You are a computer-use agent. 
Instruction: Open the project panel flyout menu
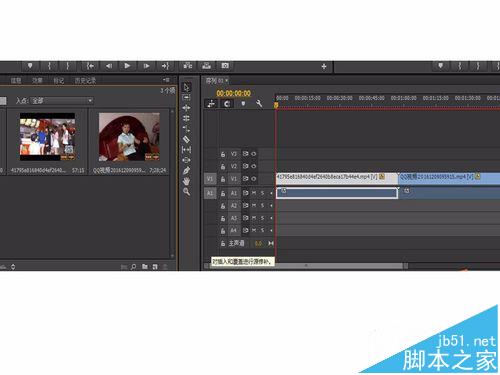pos(166,80)
